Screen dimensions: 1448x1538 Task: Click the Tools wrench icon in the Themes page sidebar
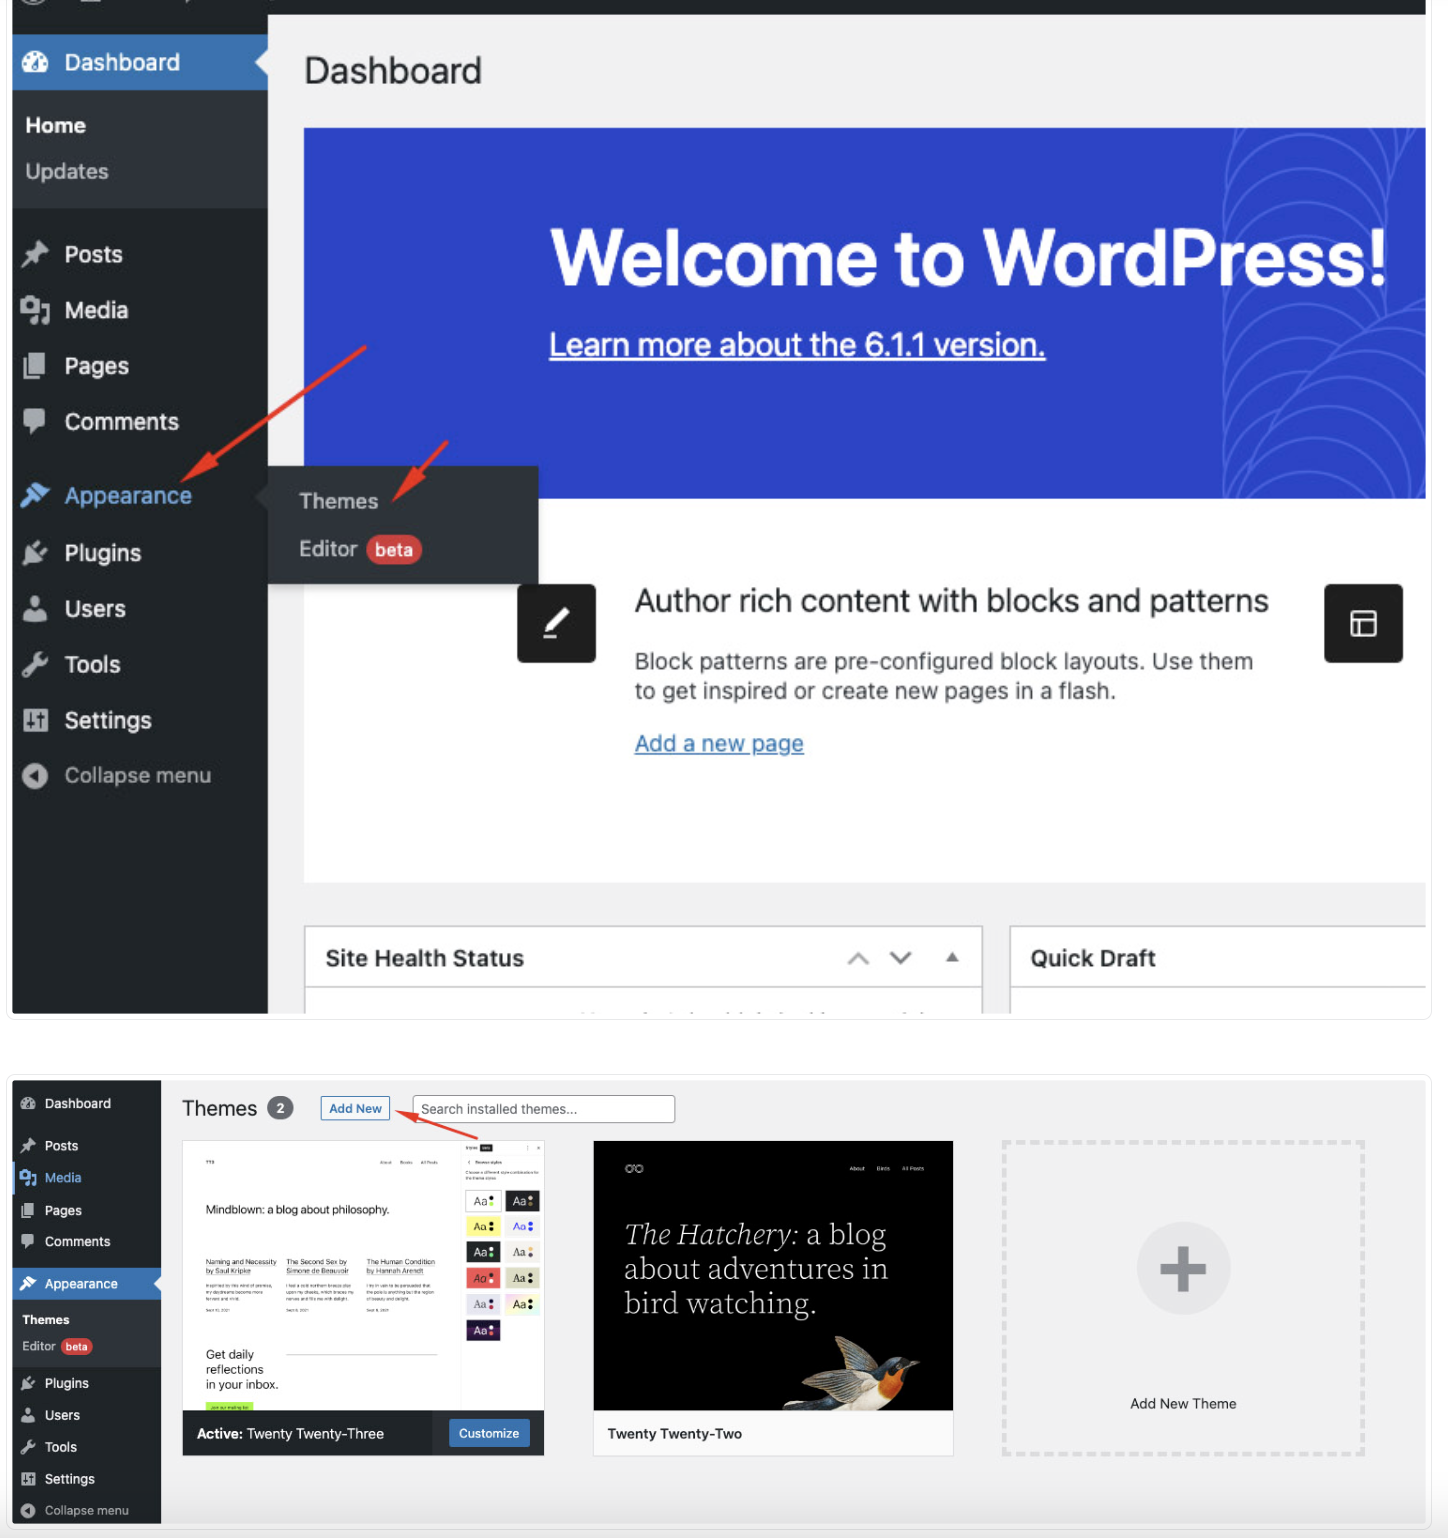pos(28,1447)
